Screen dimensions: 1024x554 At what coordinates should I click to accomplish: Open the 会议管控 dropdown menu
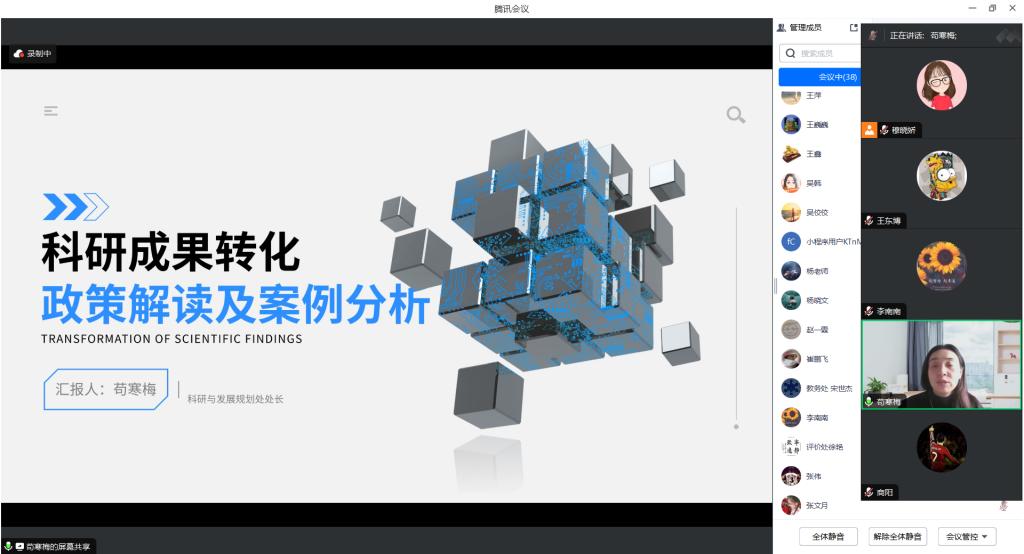967,537
